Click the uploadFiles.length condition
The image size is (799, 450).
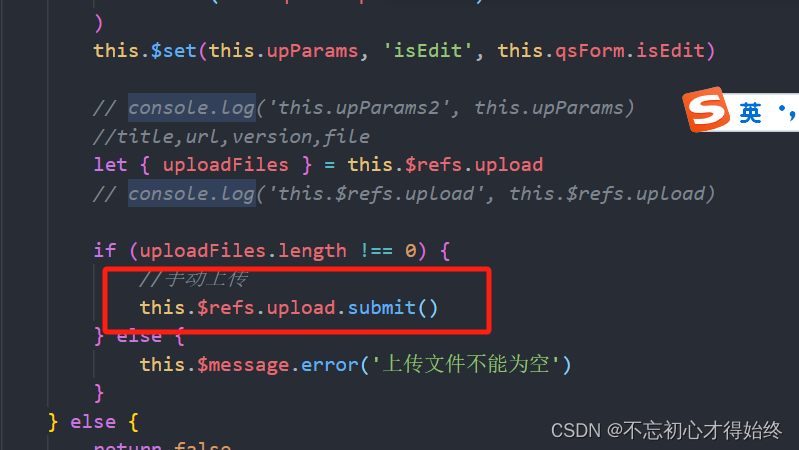[x=243, y=250]
